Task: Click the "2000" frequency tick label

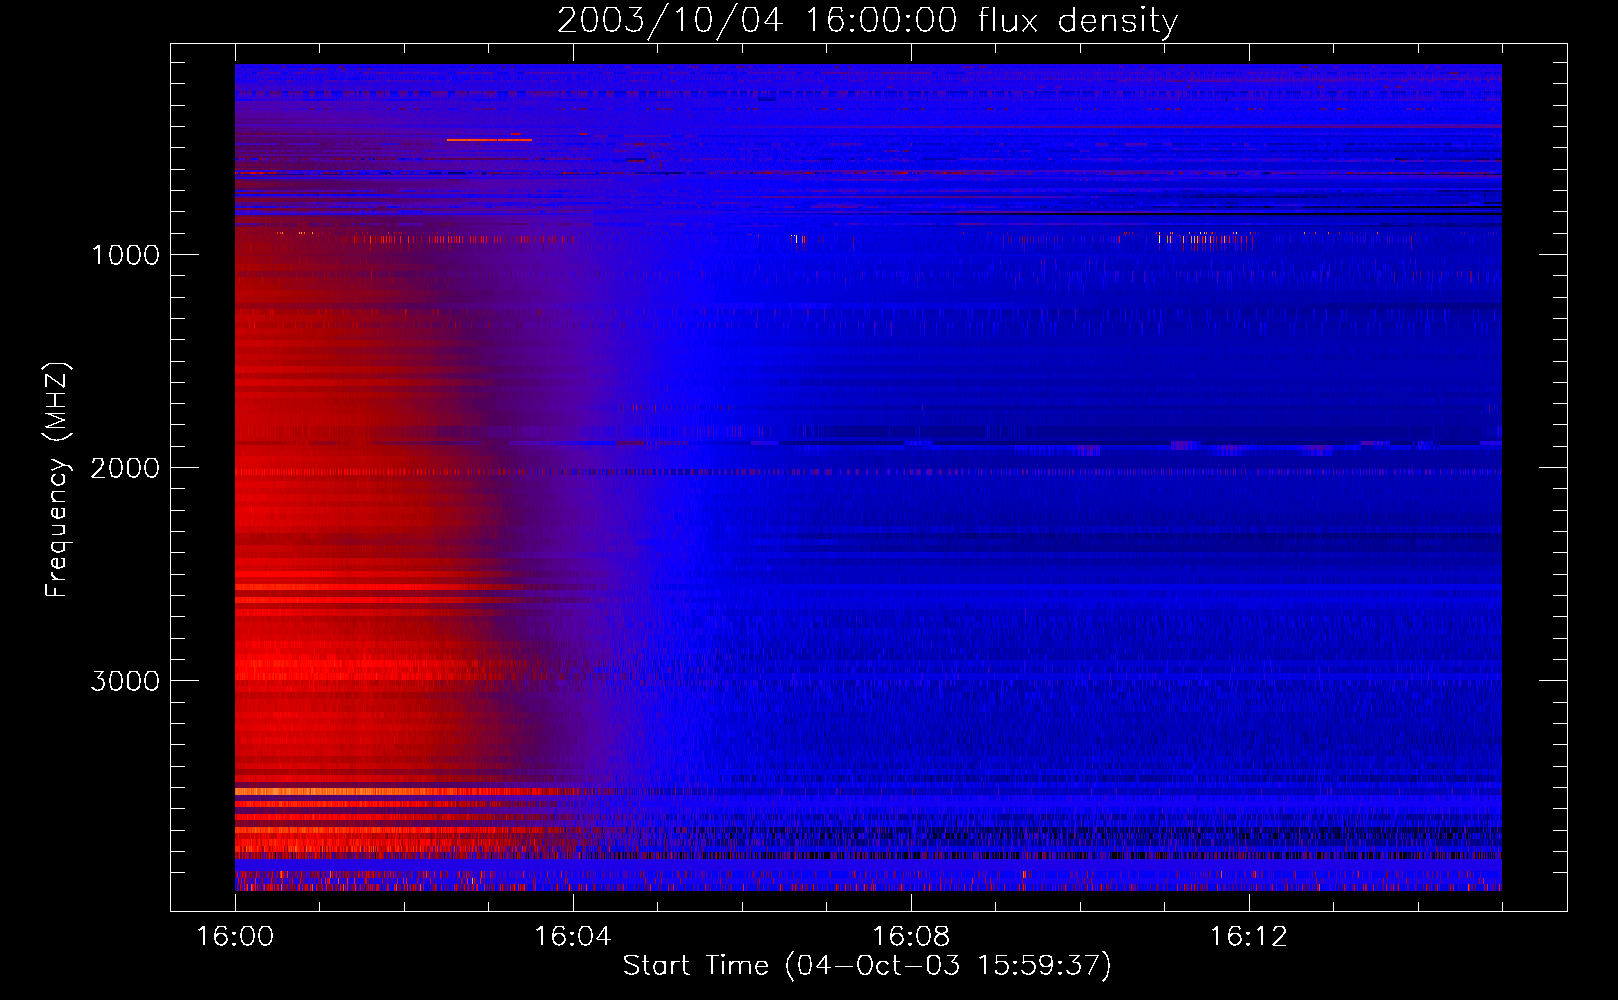Action: [125, 468]
